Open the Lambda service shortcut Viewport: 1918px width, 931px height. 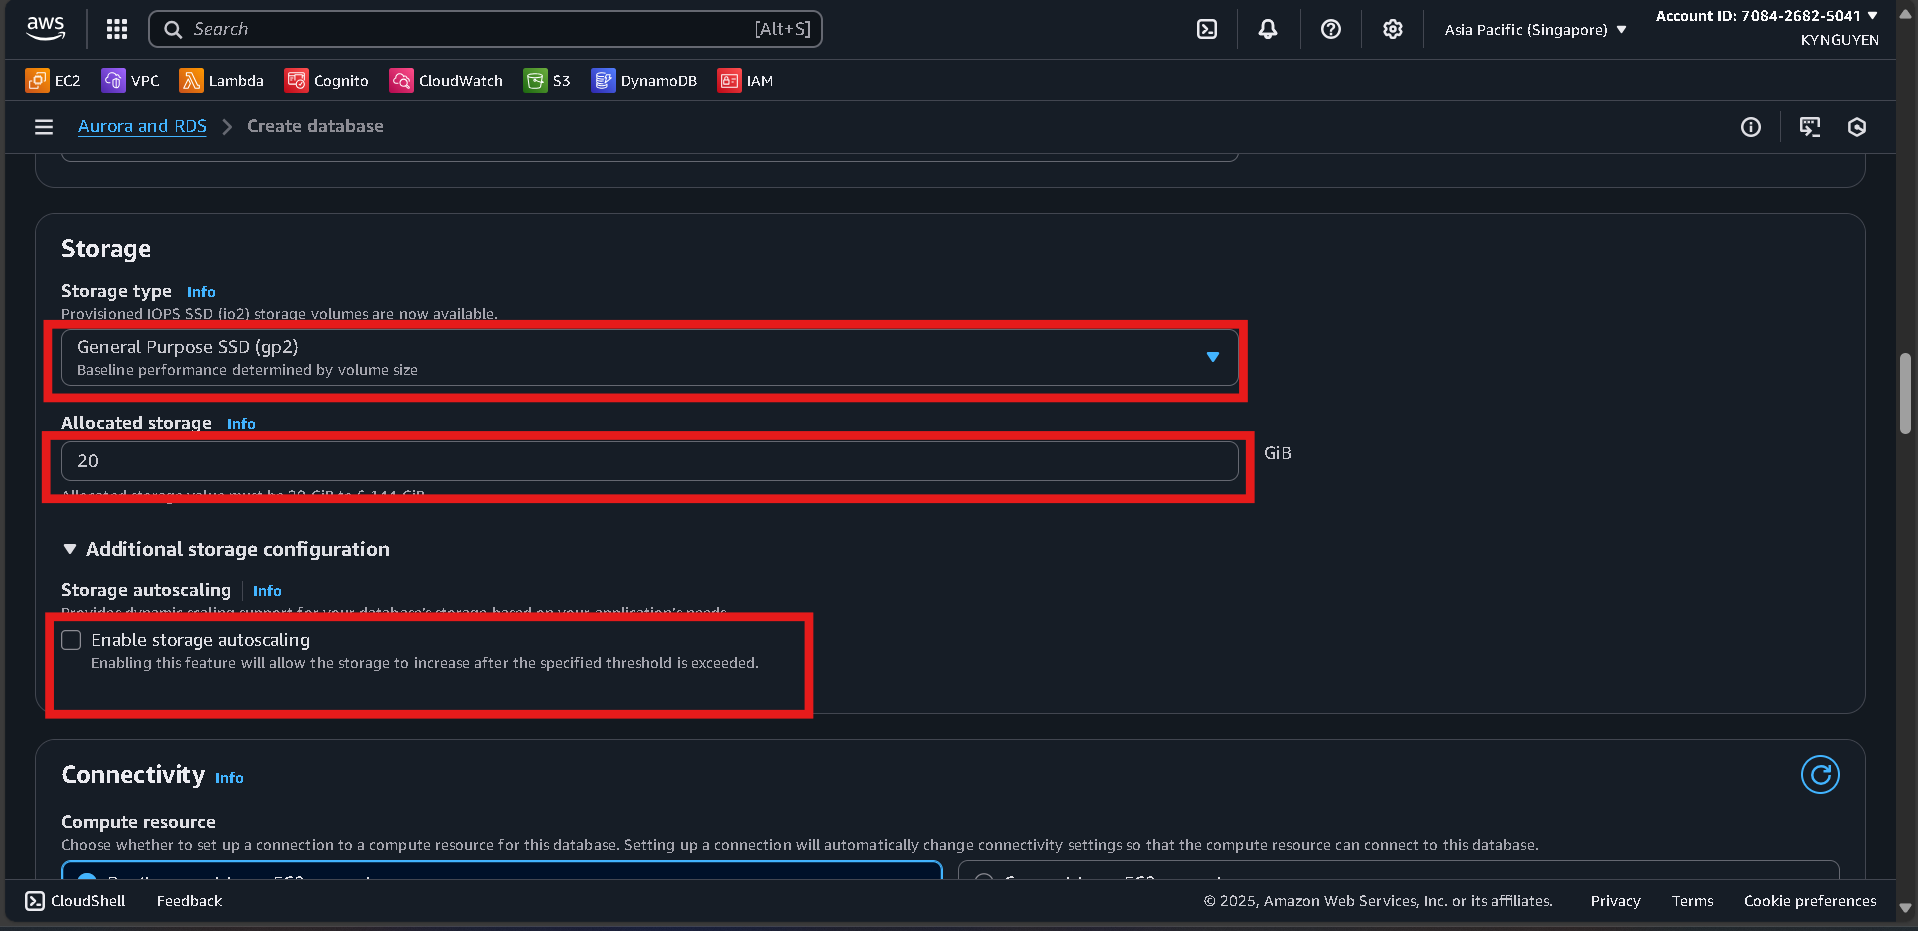point(221,80)
